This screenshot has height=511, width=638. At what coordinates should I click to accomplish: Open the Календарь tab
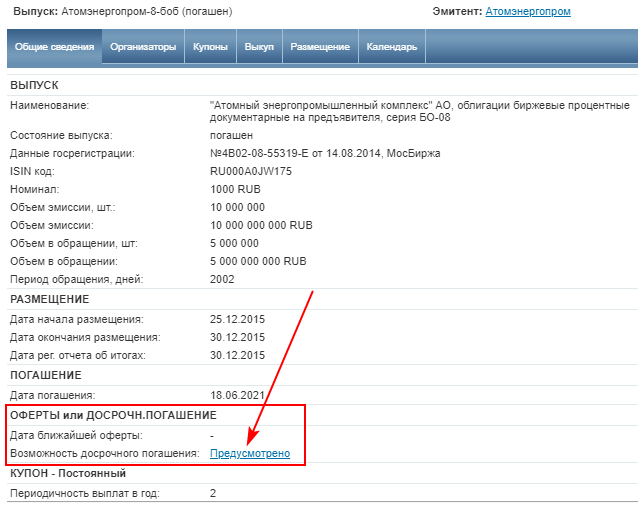click(392, 47)
